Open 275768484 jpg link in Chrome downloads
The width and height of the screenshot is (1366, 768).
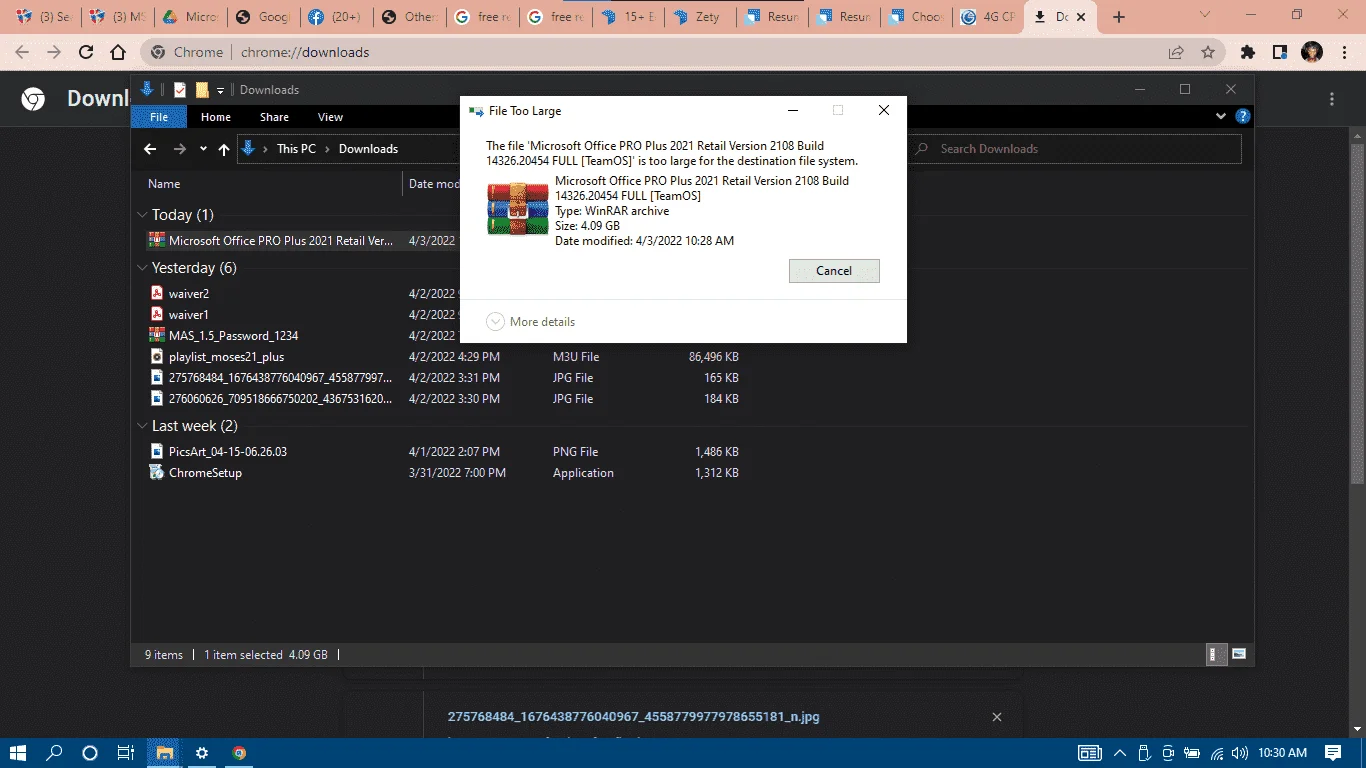634,717
